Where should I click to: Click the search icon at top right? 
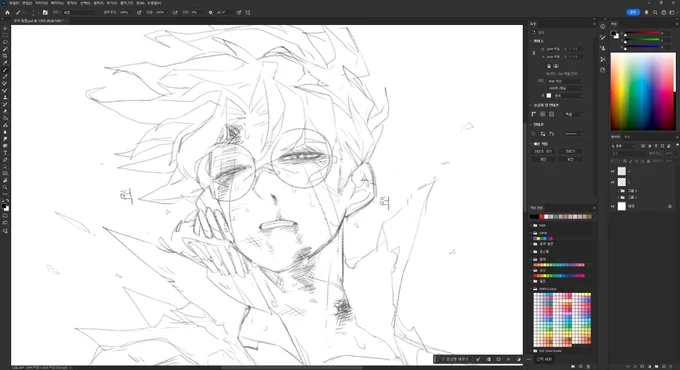click(x=655, y=13)
